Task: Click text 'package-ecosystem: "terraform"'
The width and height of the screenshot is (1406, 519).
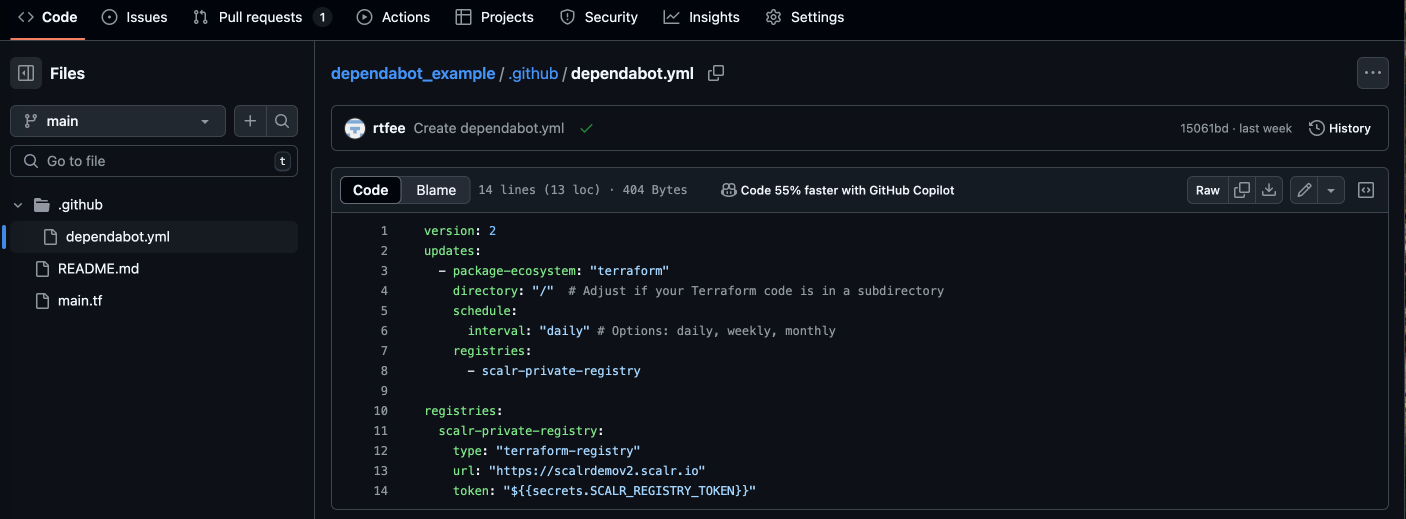Action: coord(560,271)
